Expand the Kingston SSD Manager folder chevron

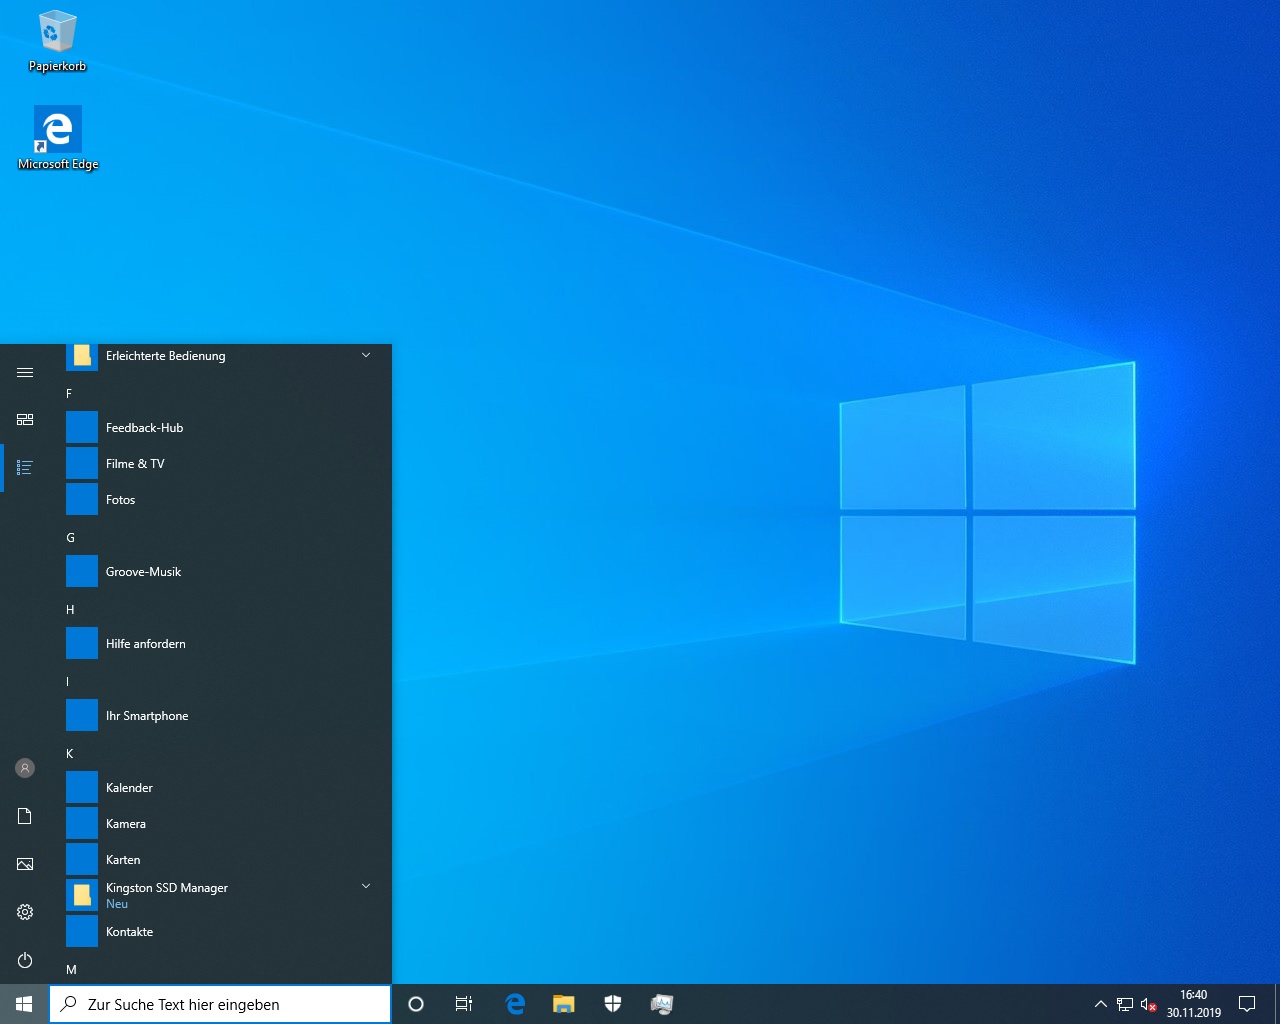coord(366,886)
